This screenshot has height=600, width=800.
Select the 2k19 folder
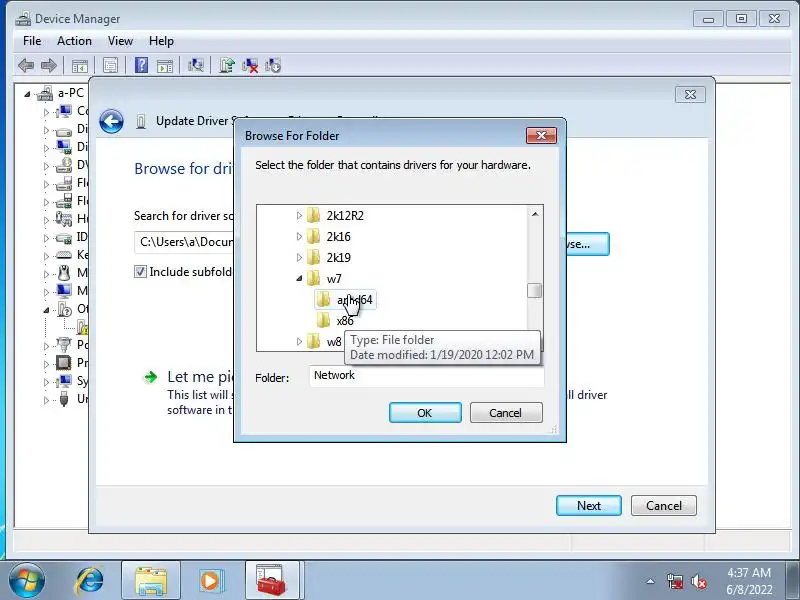pos(329,258)
